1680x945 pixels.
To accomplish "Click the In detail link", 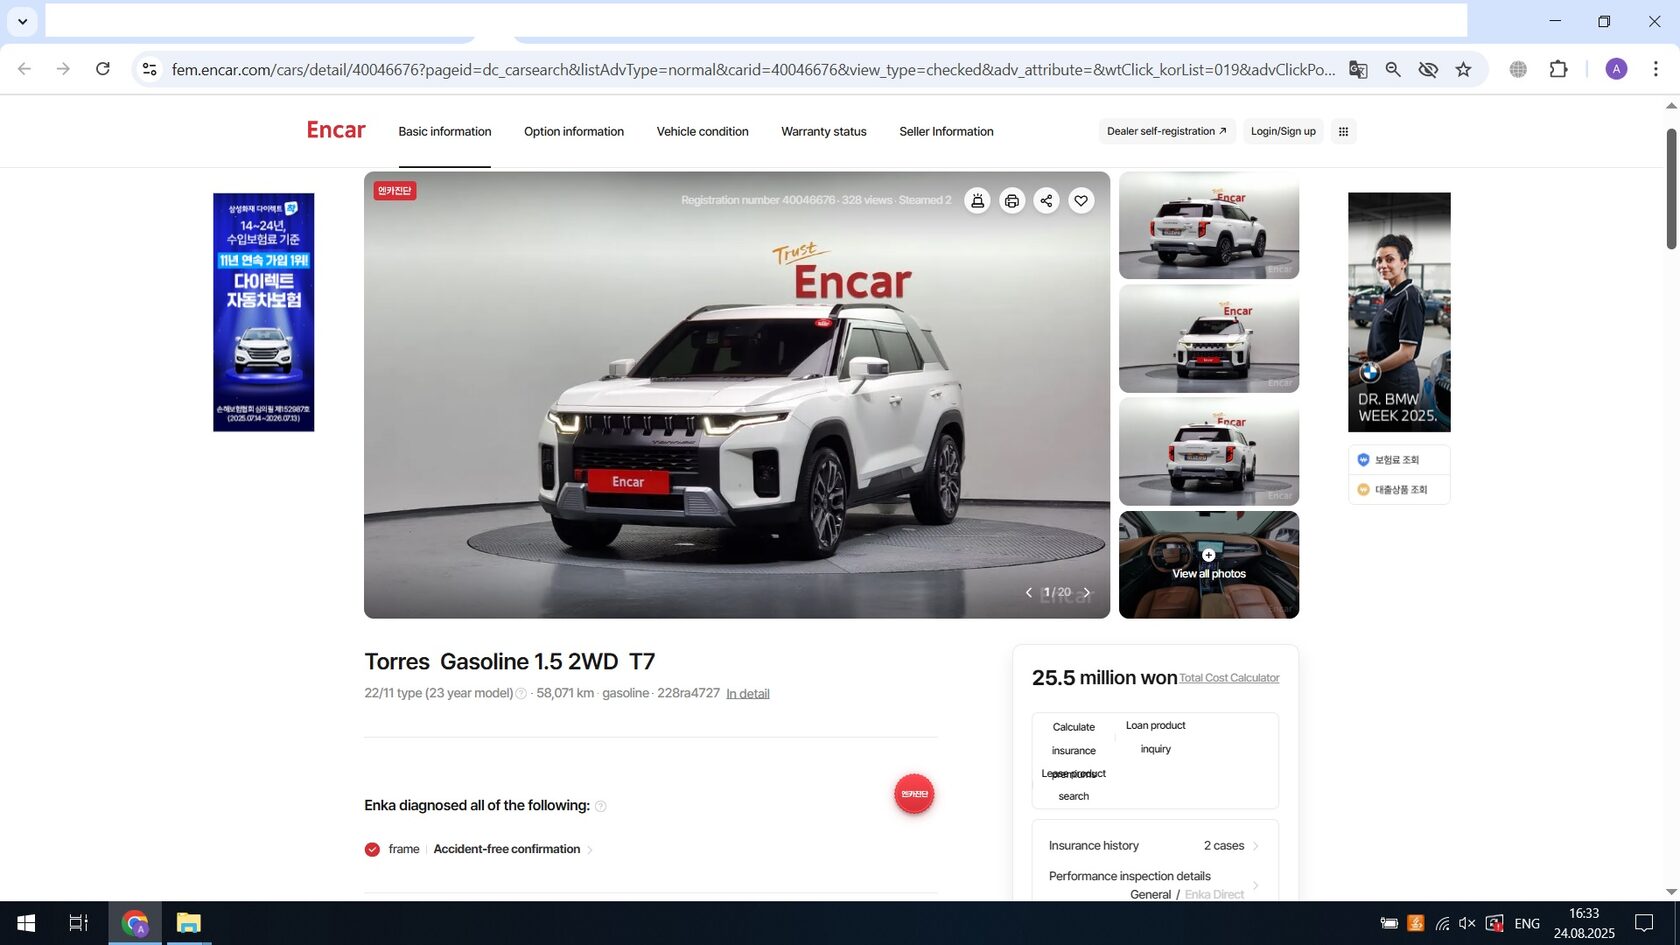I will 748,694.
